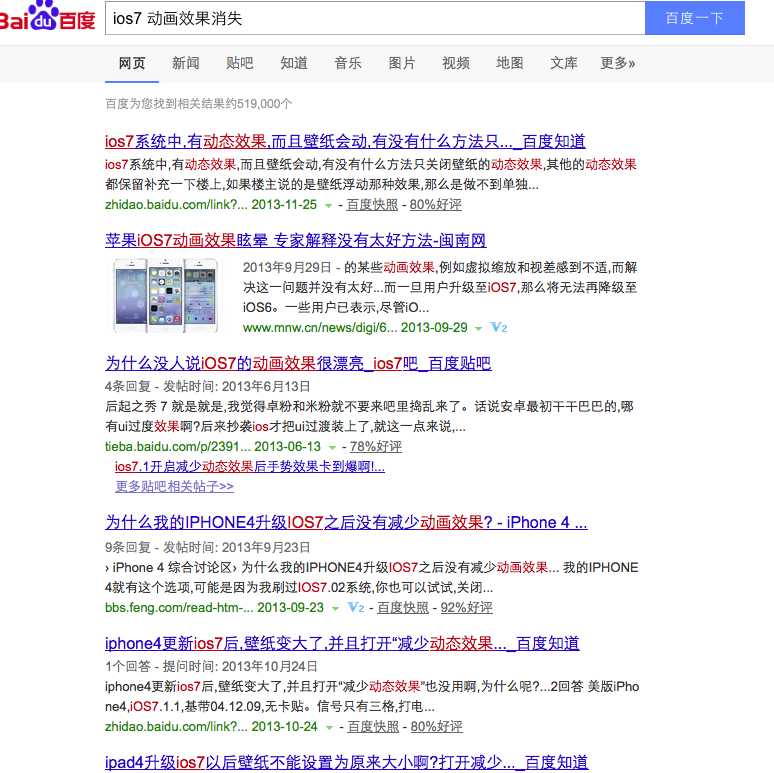Click URL www.mnw.cn/news/digi/6...

(355, 328)
